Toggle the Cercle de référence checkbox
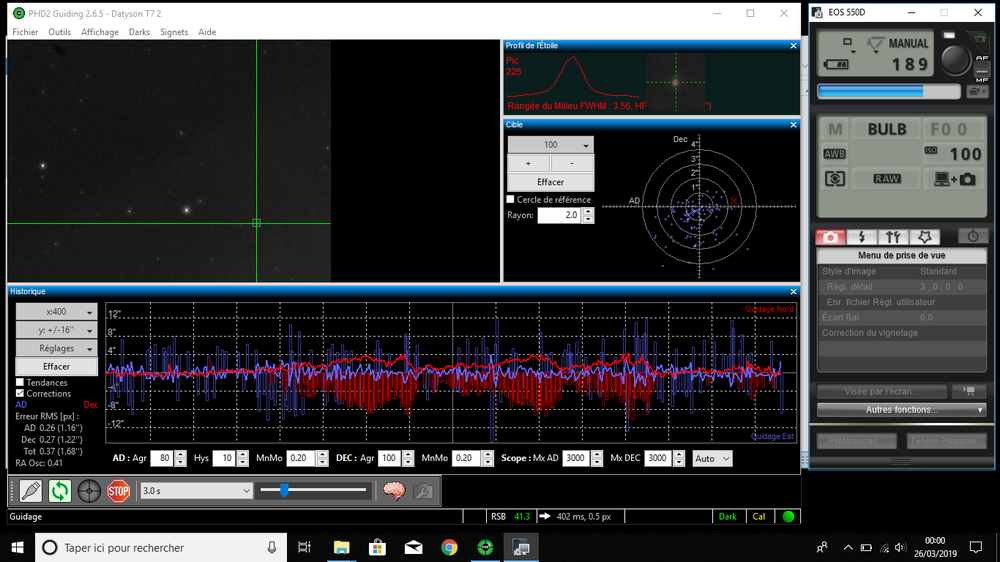 click(511, 200)
